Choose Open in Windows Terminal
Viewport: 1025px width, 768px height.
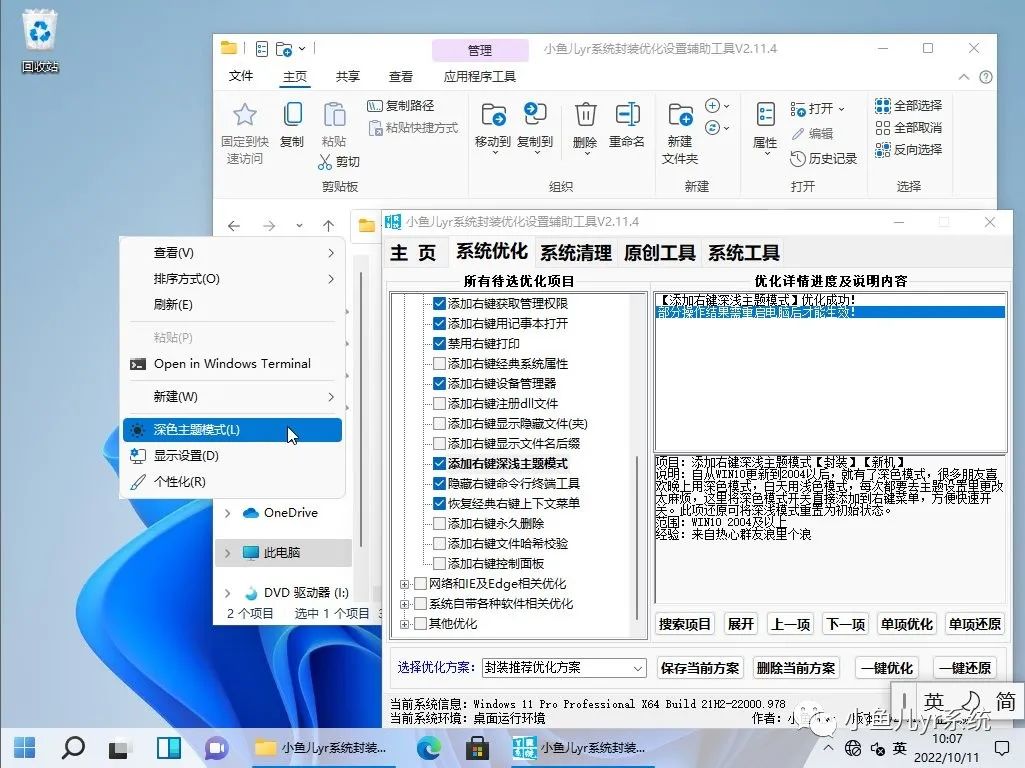232,364
